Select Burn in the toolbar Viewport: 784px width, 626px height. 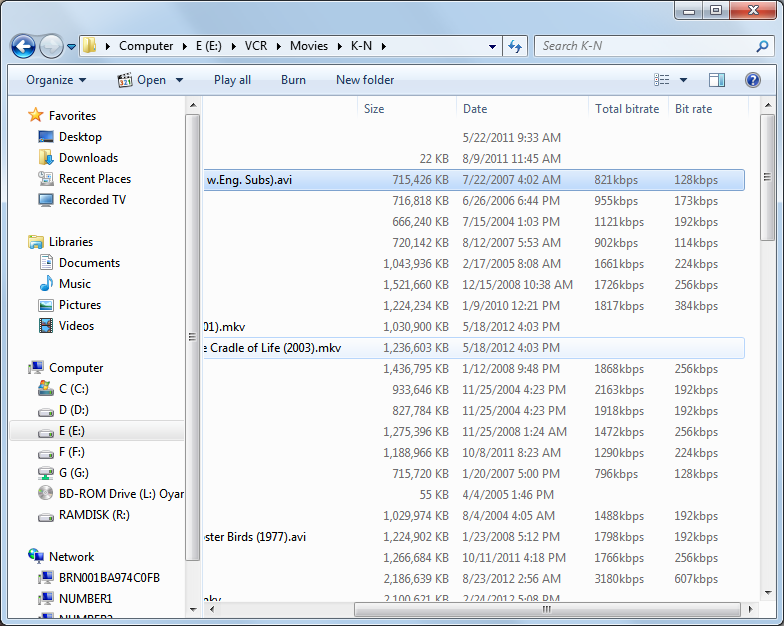pos(293,80)
